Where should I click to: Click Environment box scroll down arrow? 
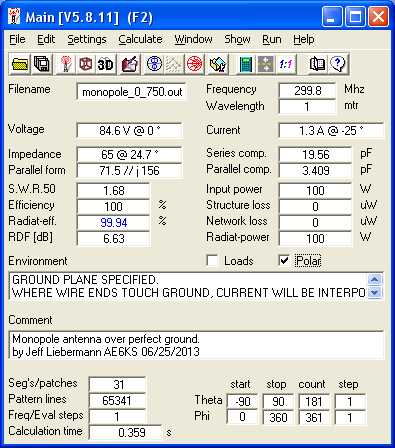tap(375, 292)
